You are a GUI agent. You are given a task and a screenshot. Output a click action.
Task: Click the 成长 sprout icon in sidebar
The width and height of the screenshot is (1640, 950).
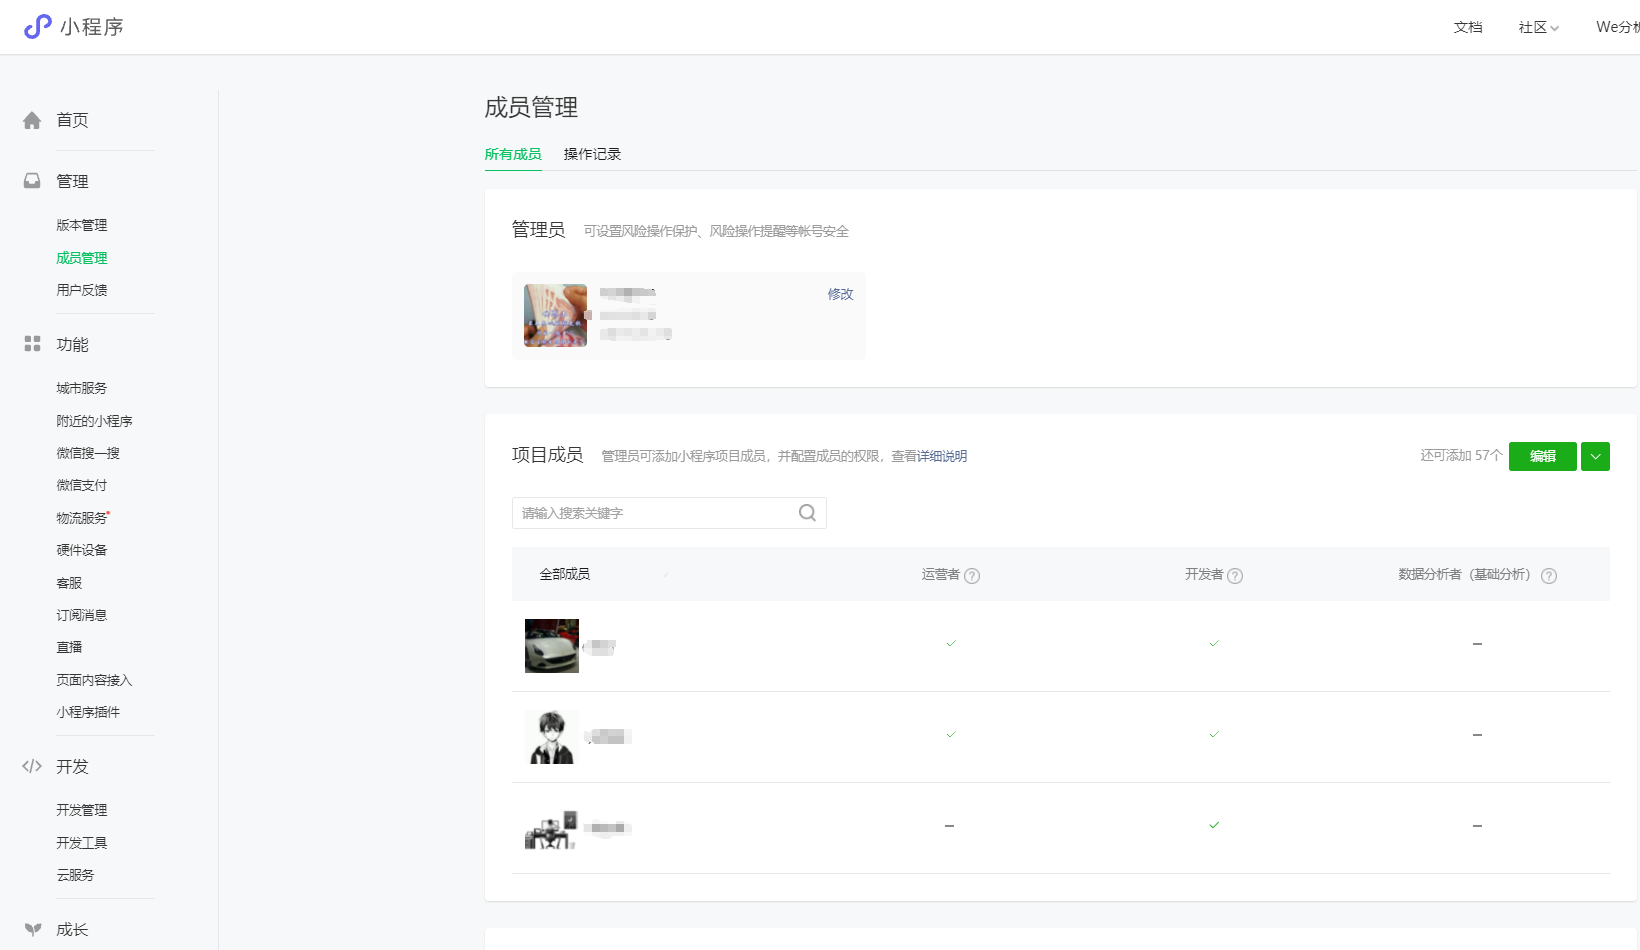coord(33,929)
